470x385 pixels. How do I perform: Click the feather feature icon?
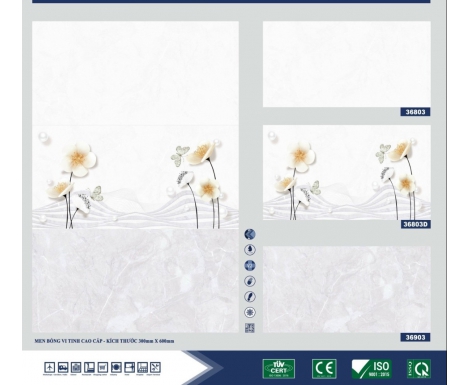pyautogui.click(x=250, y=297)
